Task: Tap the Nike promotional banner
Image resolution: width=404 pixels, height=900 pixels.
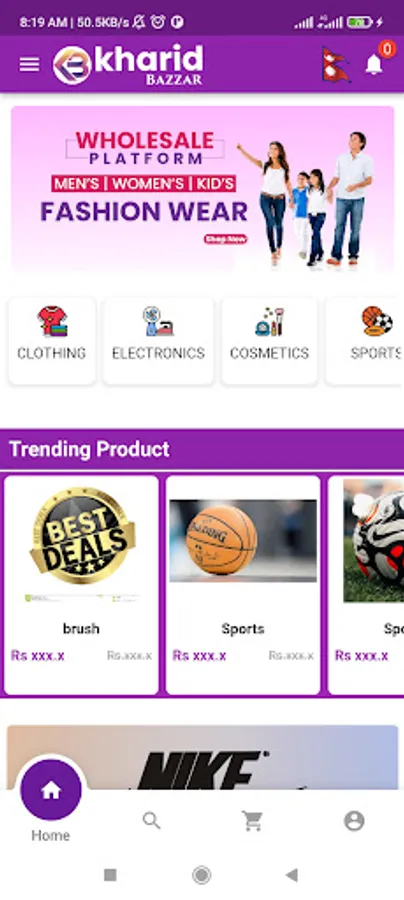Action: (203, 758)
